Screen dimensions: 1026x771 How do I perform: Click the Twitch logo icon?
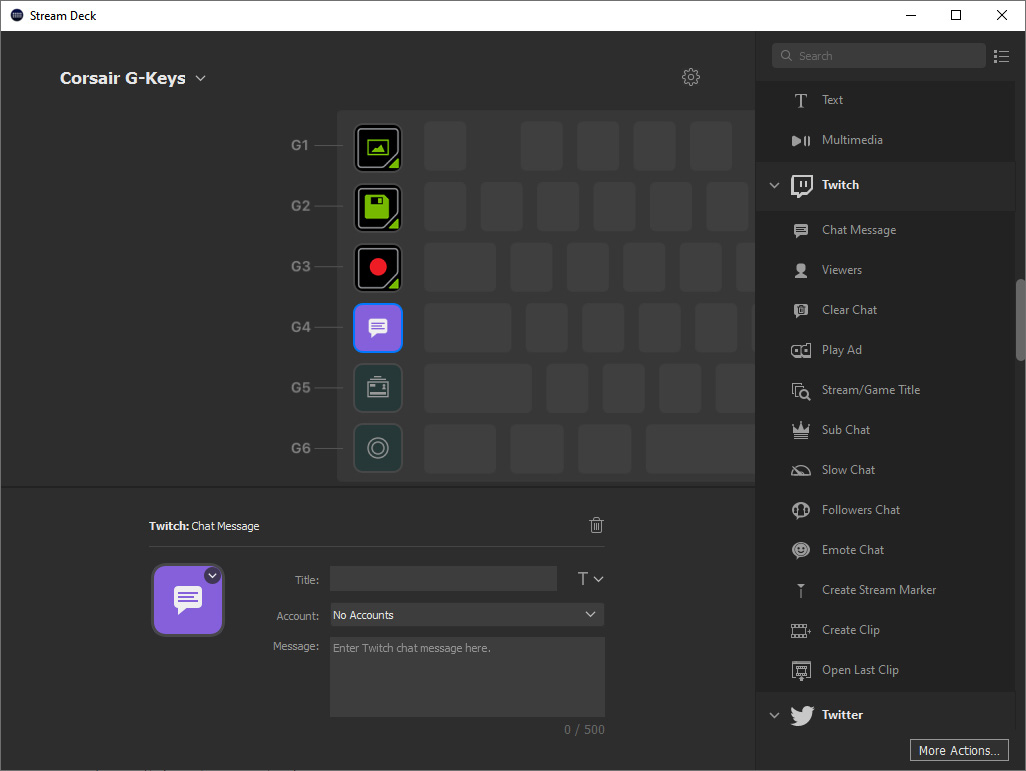(802, 185)
